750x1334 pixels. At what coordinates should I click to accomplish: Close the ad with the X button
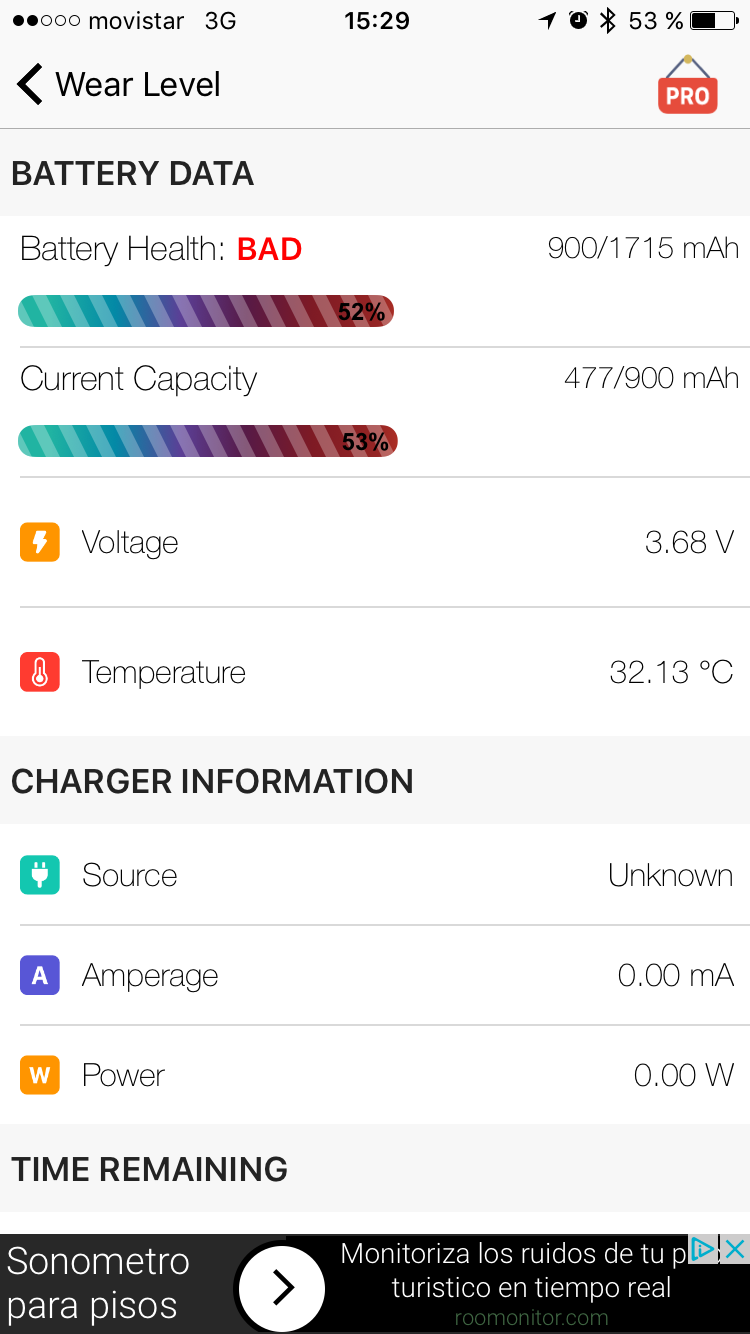coord(735,1248)
